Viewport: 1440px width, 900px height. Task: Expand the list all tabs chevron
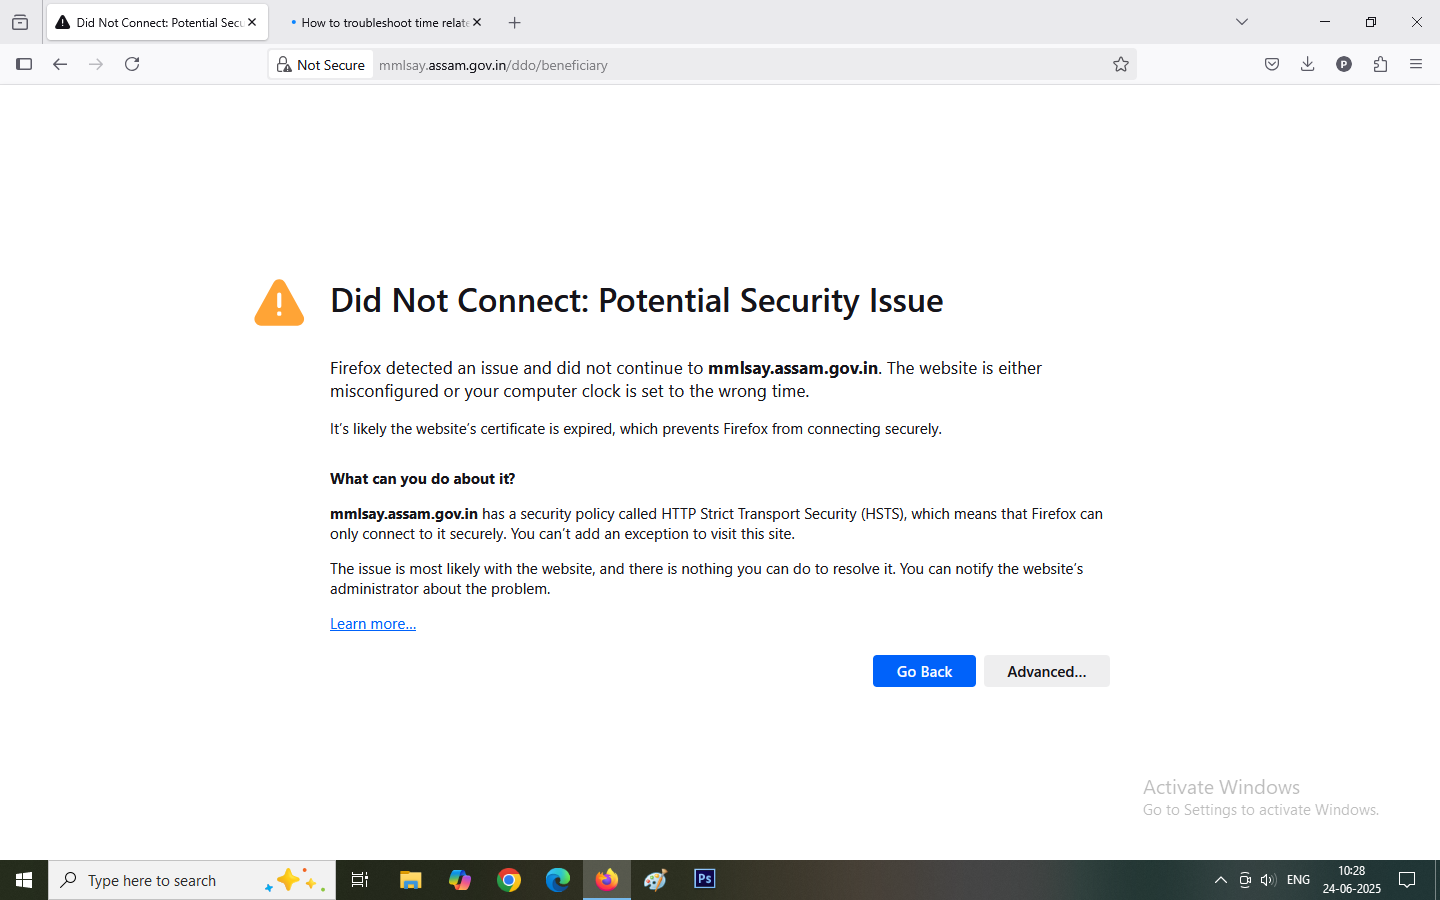click(x=1242, y=22)
